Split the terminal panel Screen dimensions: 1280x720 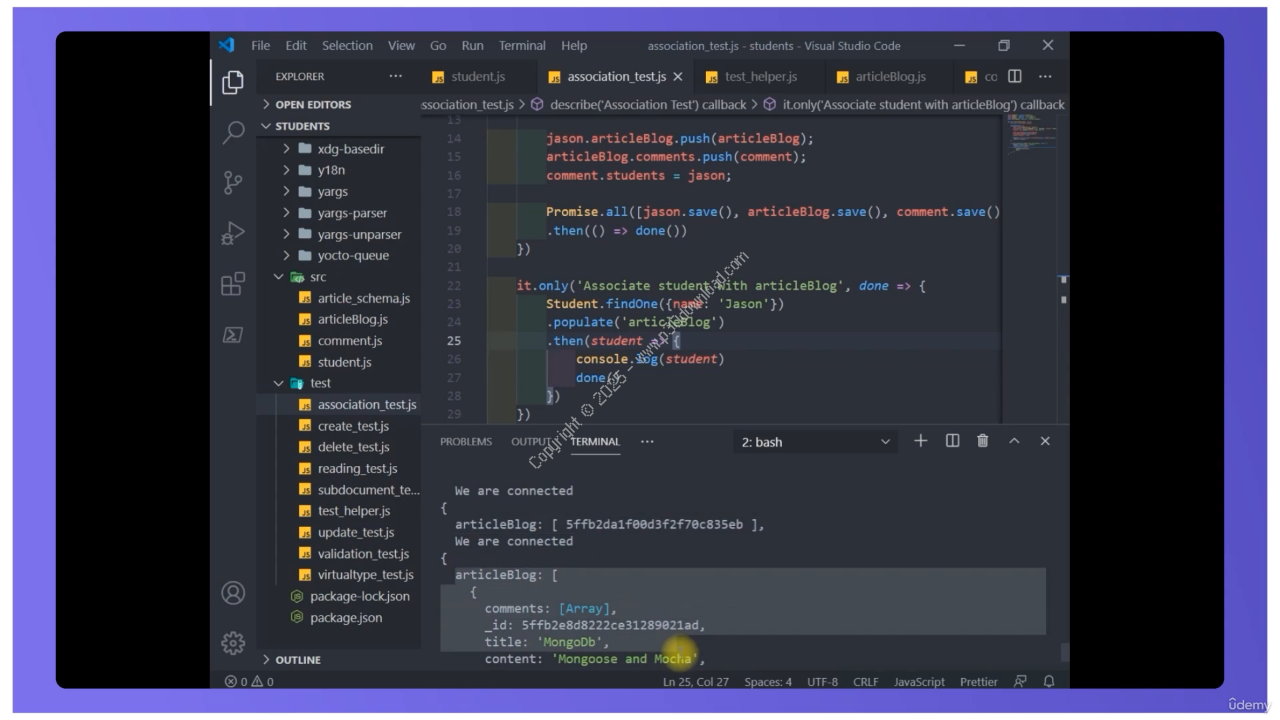click(952, 441)
